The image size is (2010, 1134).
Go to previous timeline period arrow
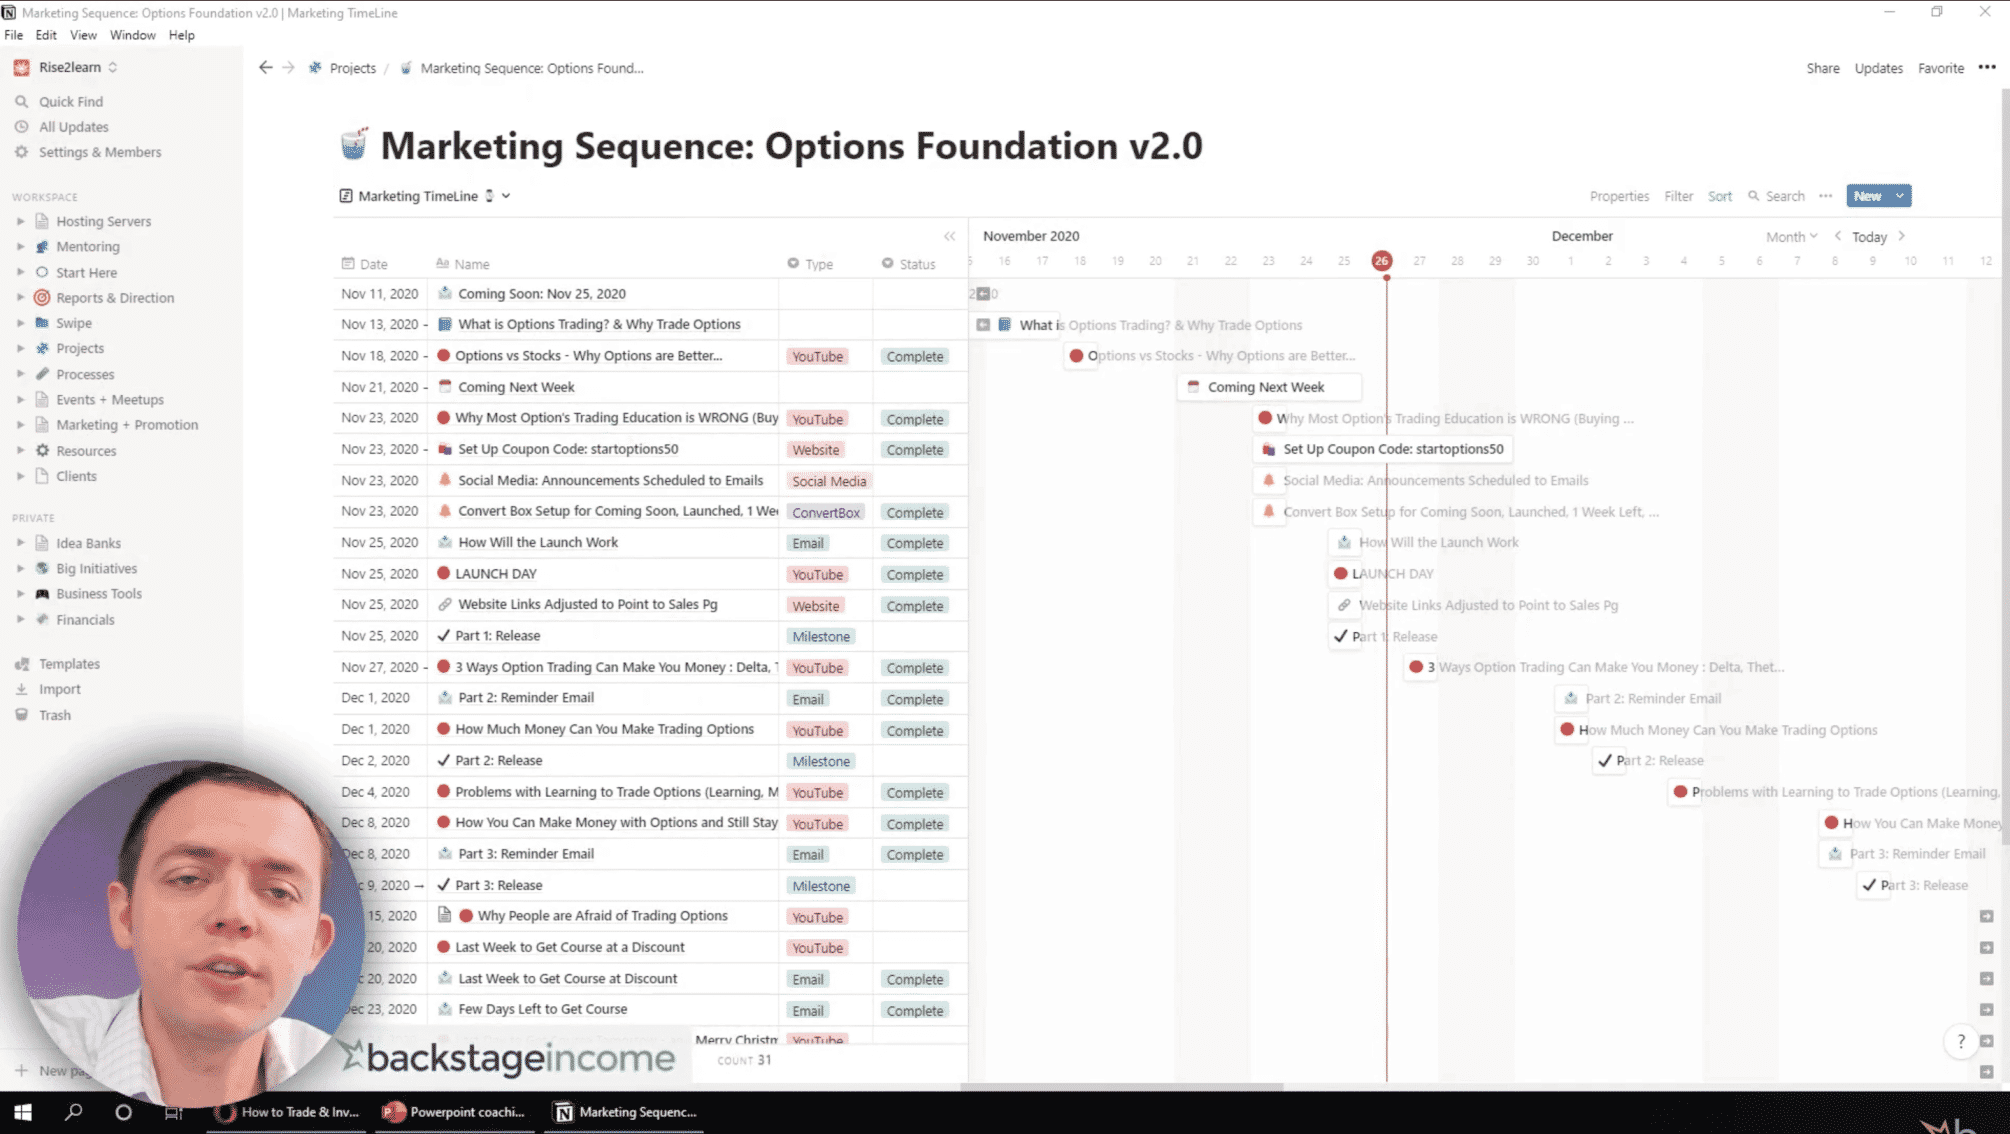(1837, 236)
